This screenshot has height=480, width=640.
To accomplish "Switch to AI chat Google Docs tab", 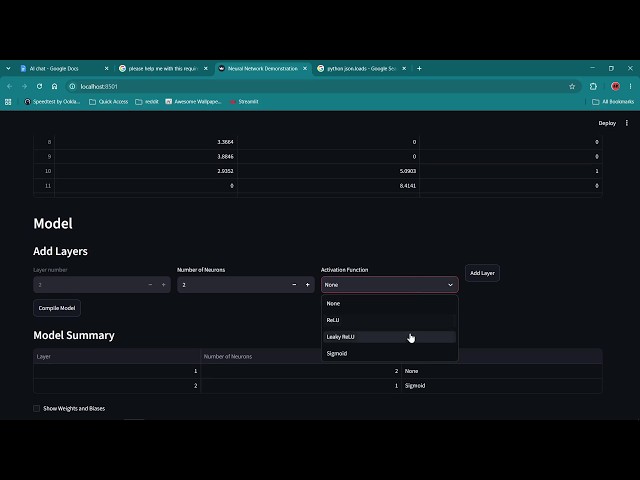I will (64, 69).
